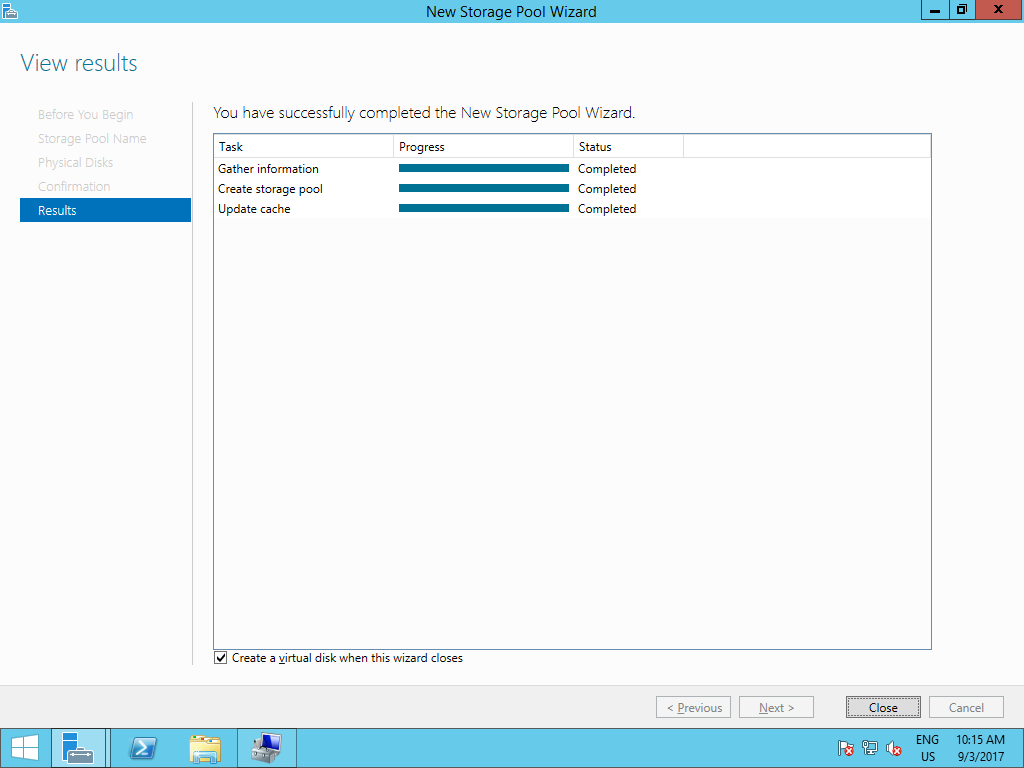Select the Physical Disks step

click(74, 162)
